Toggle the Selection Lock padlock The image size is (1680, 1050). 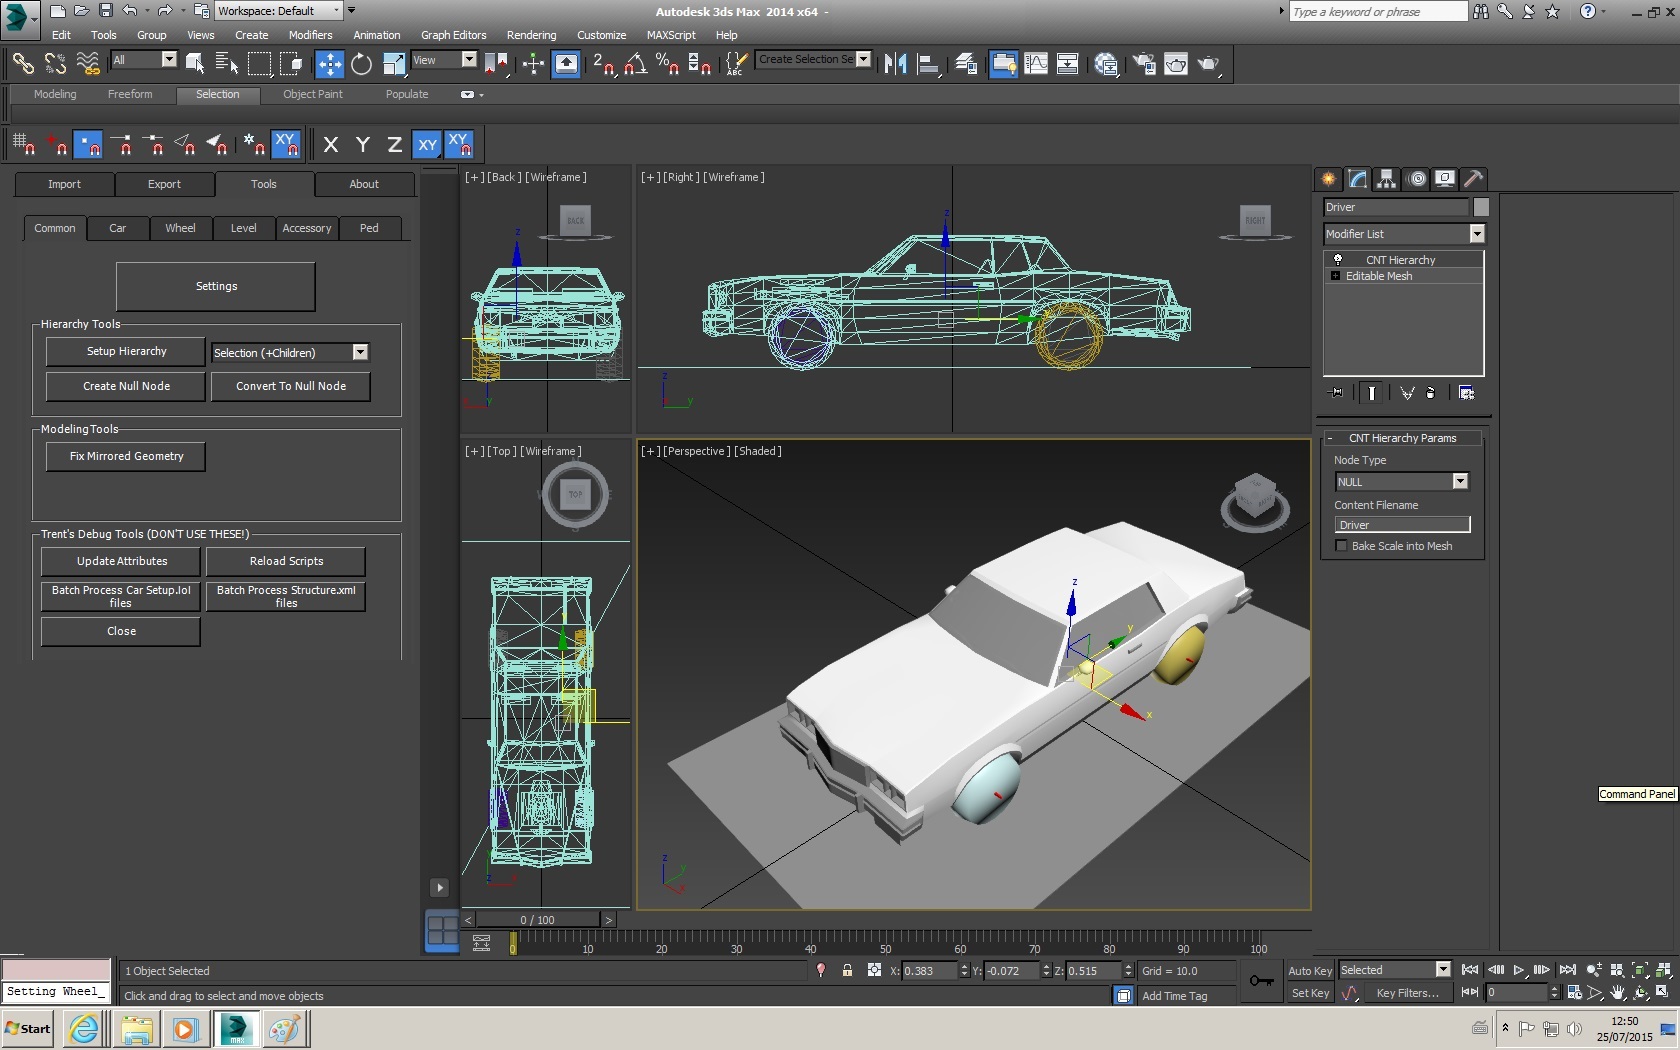tap(847, 970)
